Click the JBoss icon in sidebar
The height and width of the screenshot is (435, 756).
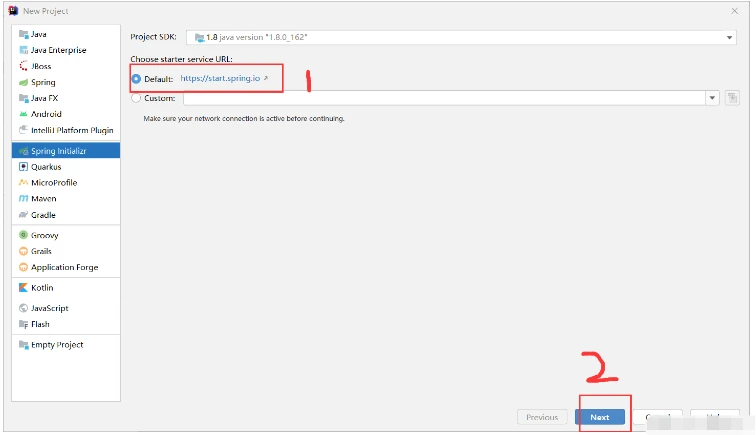(23, 66)
